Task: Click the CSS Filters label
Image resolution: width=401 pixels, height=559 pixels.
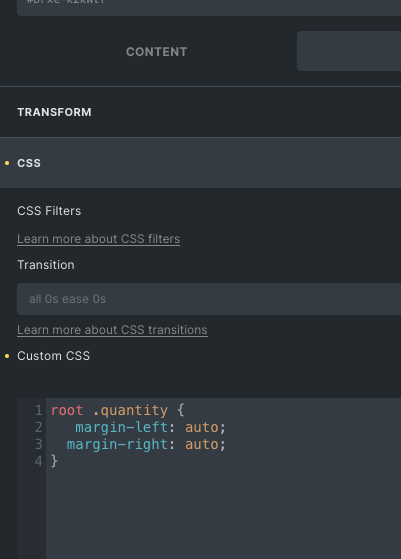Action: coord(49,211)
